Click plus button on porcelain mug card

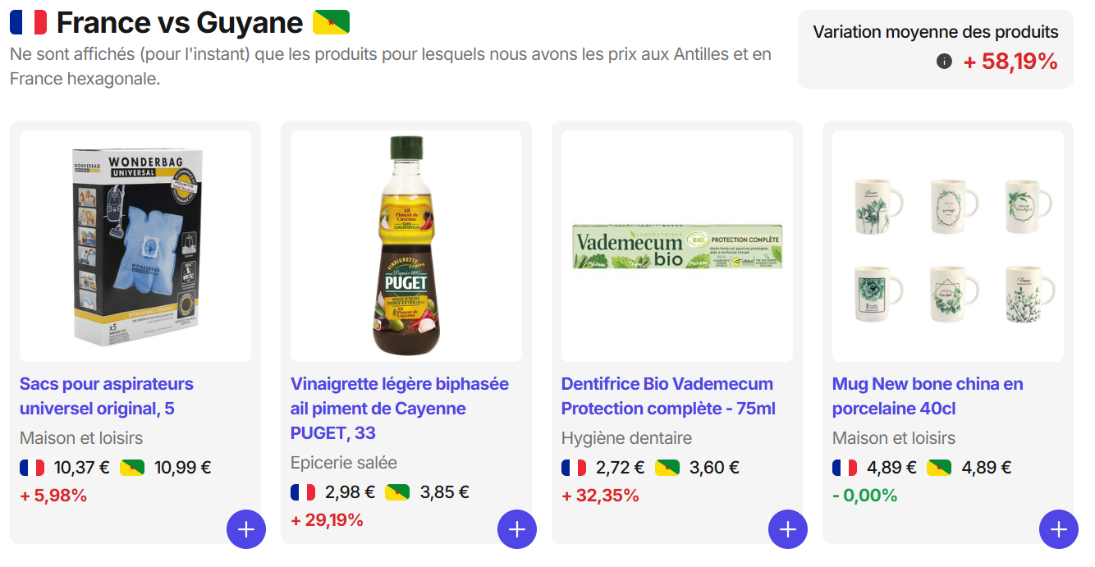pos(1059,529)
